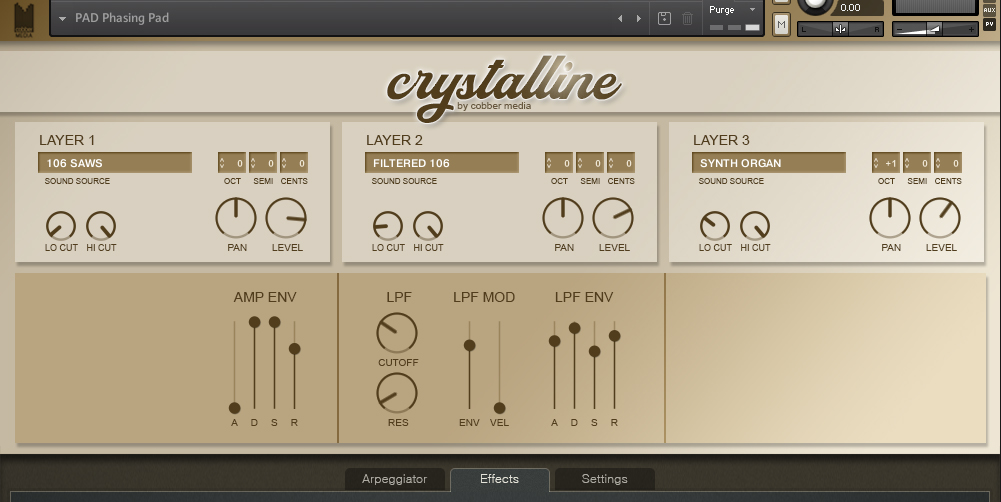Switch to the Settings tab
Screen dimensions: 1001x502
pyautogui.click(x=604, y=479)
